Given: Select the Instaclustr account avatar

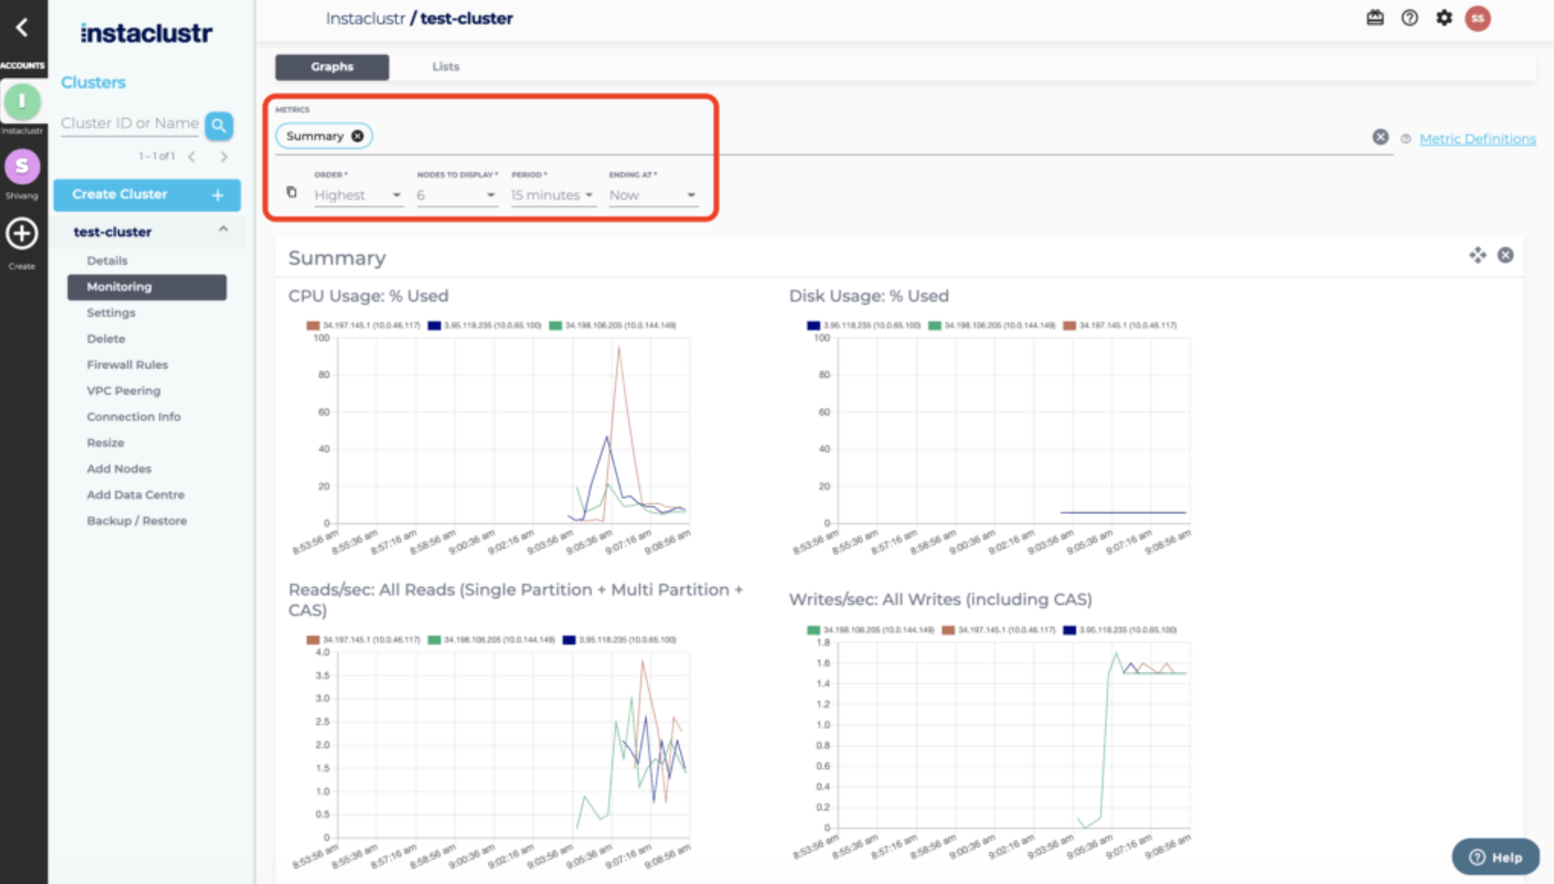Looking at the screenshot, I should point(22,101).
